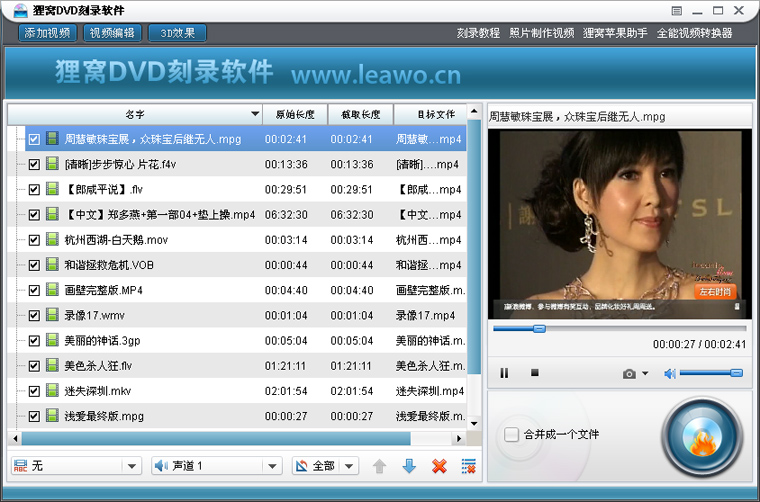Click the video preview image
The image size is (760, 502).
coord(619,224)
